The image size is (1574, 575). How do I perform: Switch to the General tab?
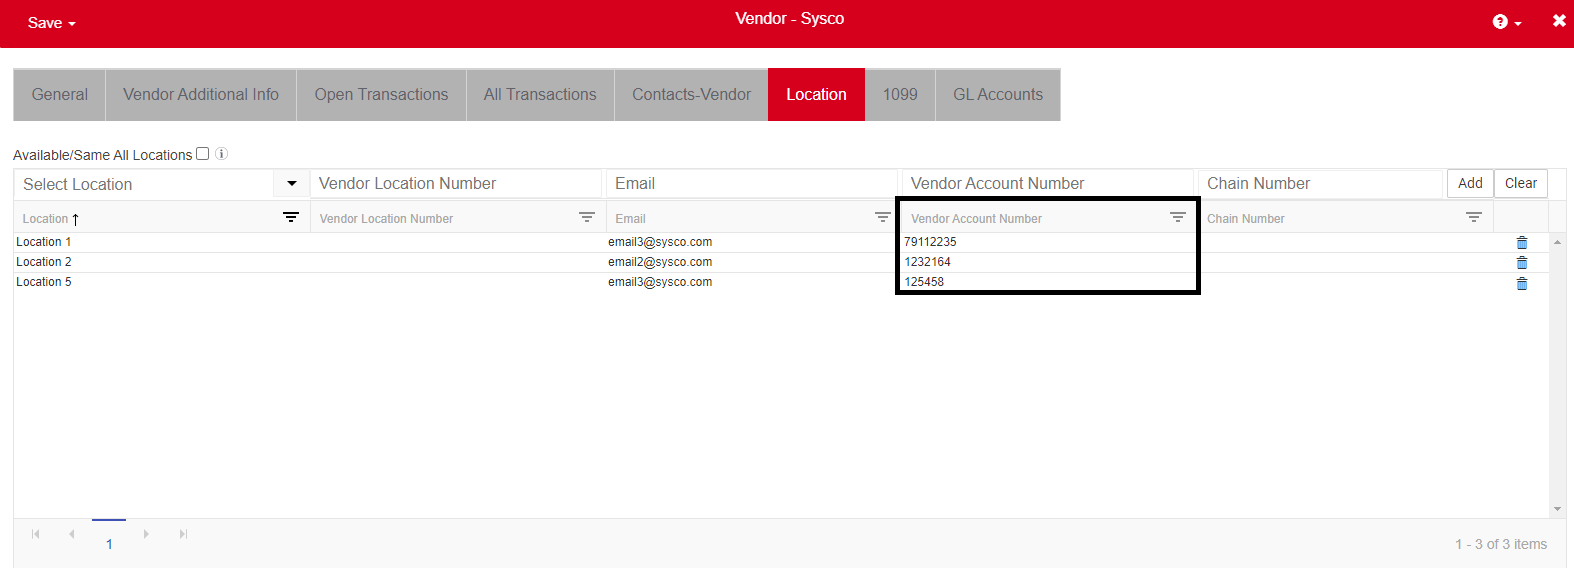click(60, 95)
